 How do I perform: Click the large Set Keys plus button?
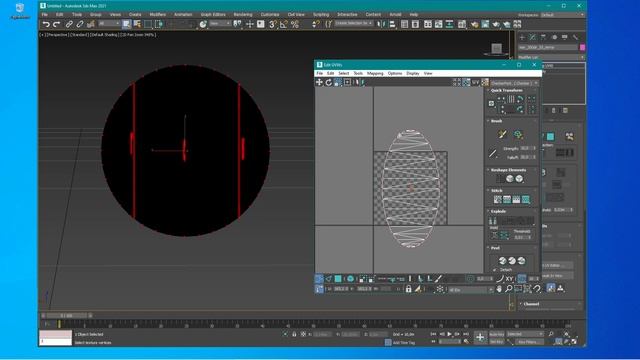click(480, 337)
